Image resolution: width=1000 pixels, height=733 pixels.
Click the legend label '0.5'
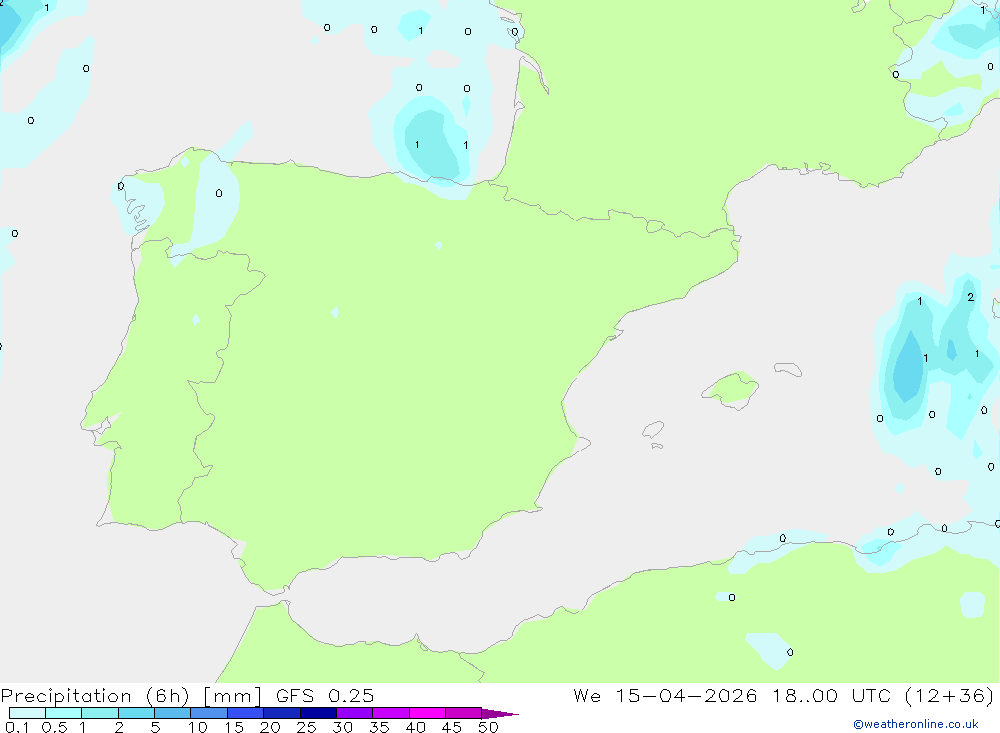(54, 727)
